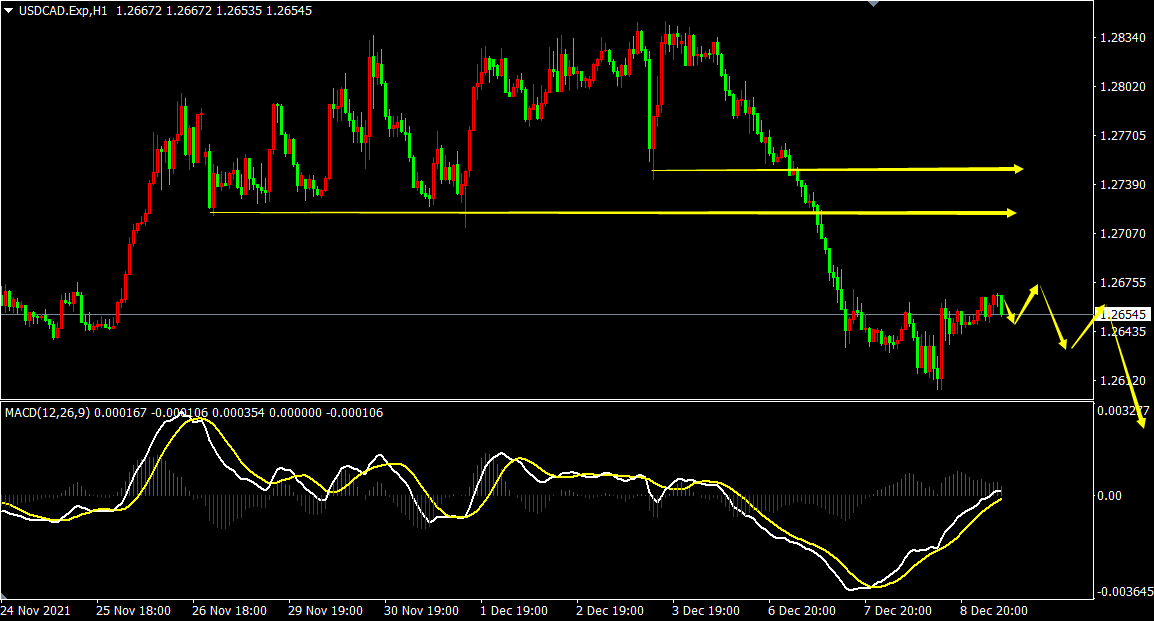Click the MACD(12,26,9) indicator label

coord(47,412)
